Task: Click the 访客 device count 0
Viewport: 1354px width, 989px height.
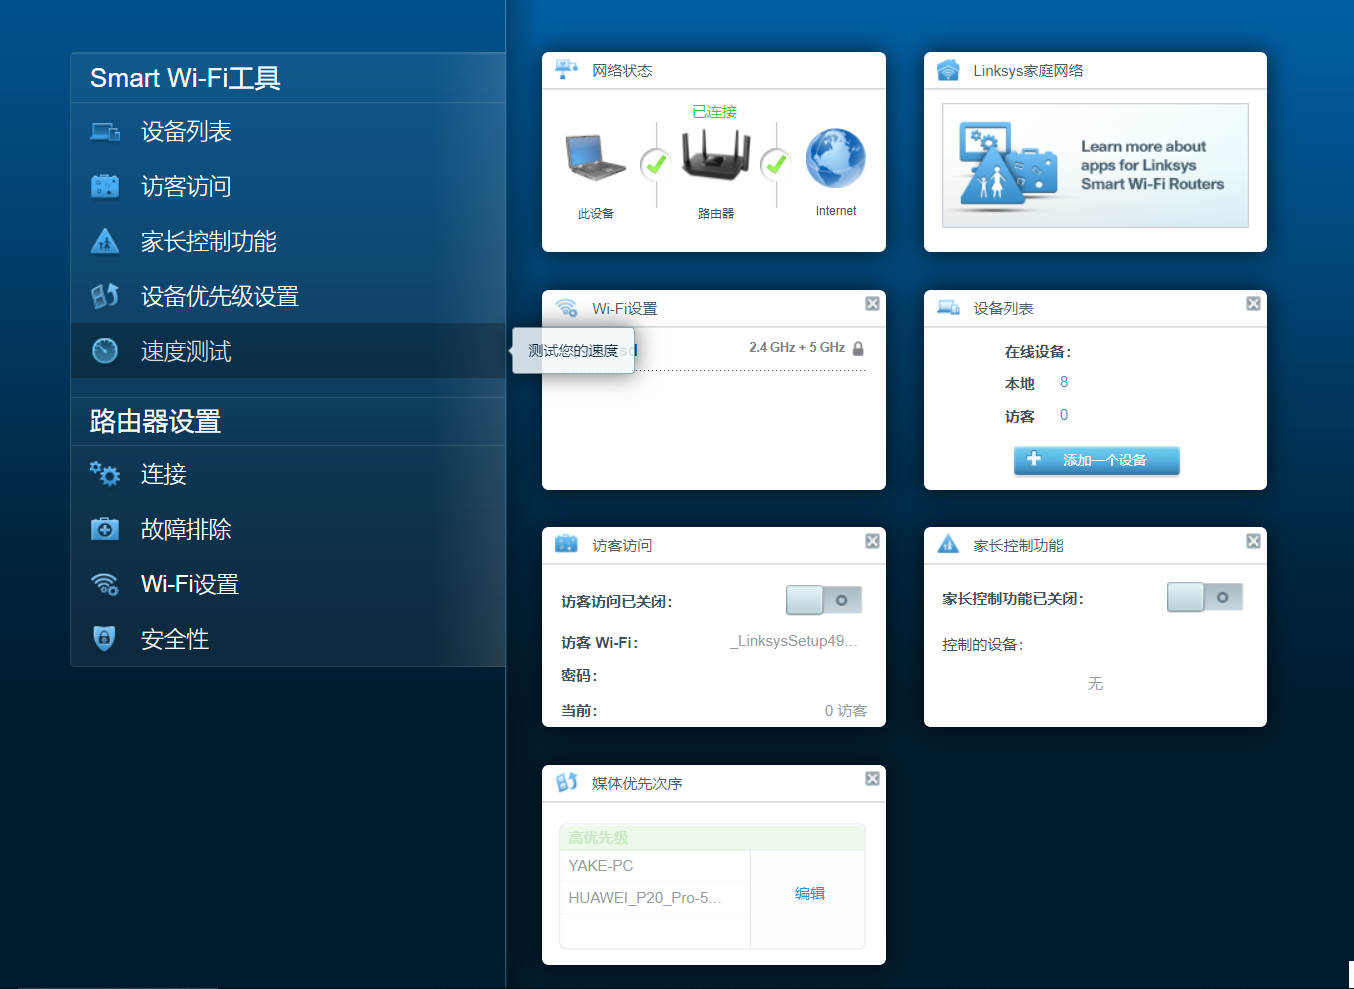Action: (x=1064, y=415)
